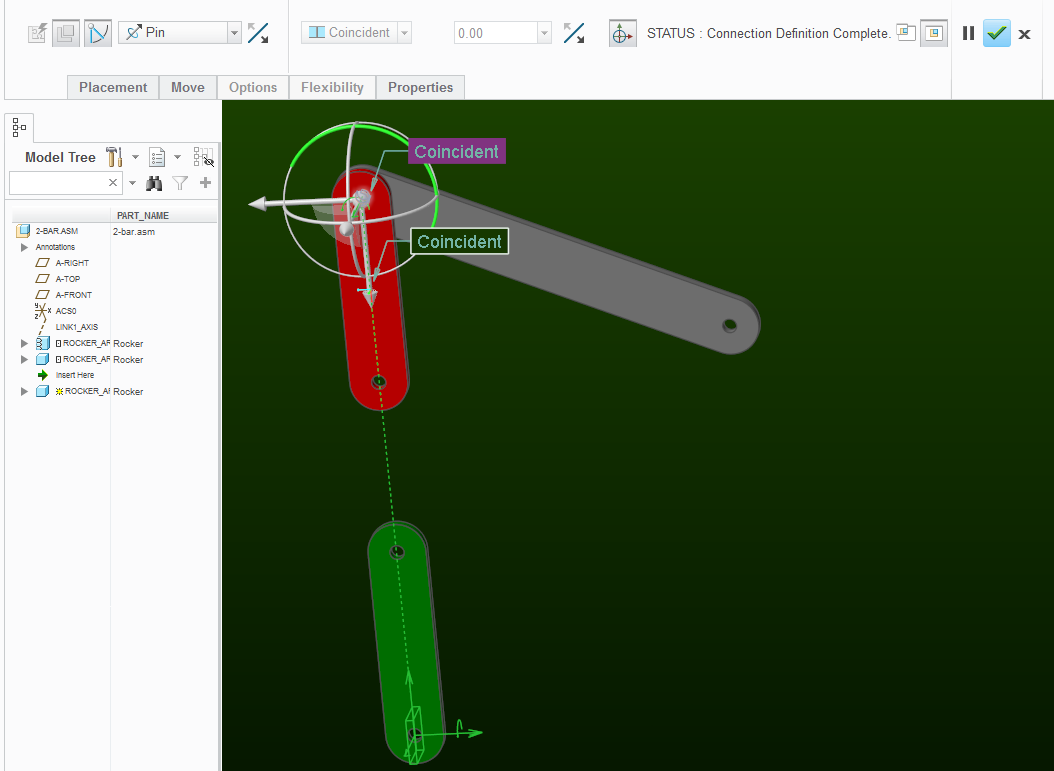Click the green-outlined Coincident constraint label
1054x771 pixels.
pyautogui.click(x=459, y=241)
